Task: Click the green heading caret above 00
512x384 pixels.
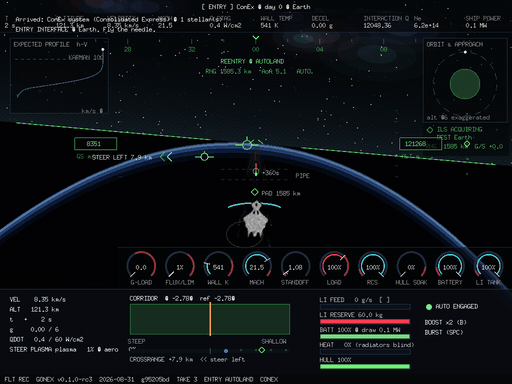Action: (256, 38)
